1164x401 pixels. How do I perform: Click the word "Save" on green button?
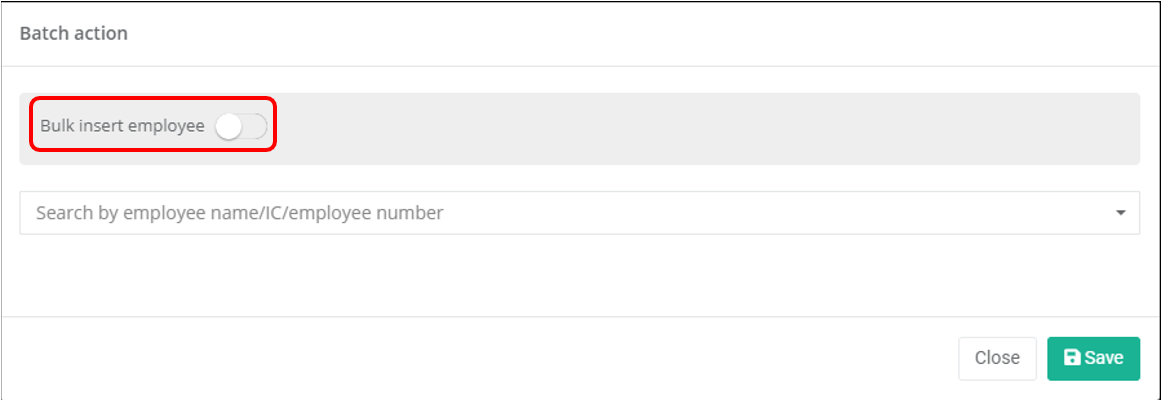[1104, 358]
